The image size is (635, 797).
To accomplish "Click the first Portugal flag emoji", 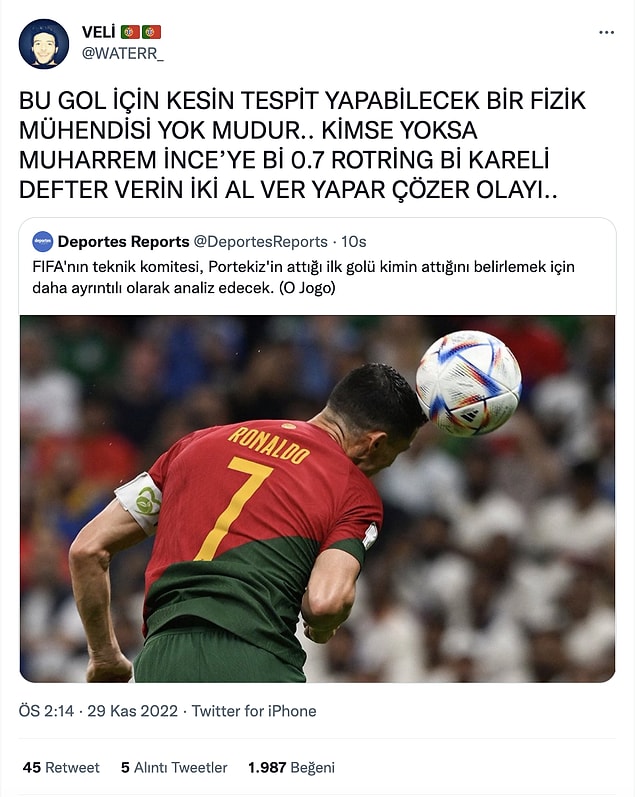I will (131, 32).
